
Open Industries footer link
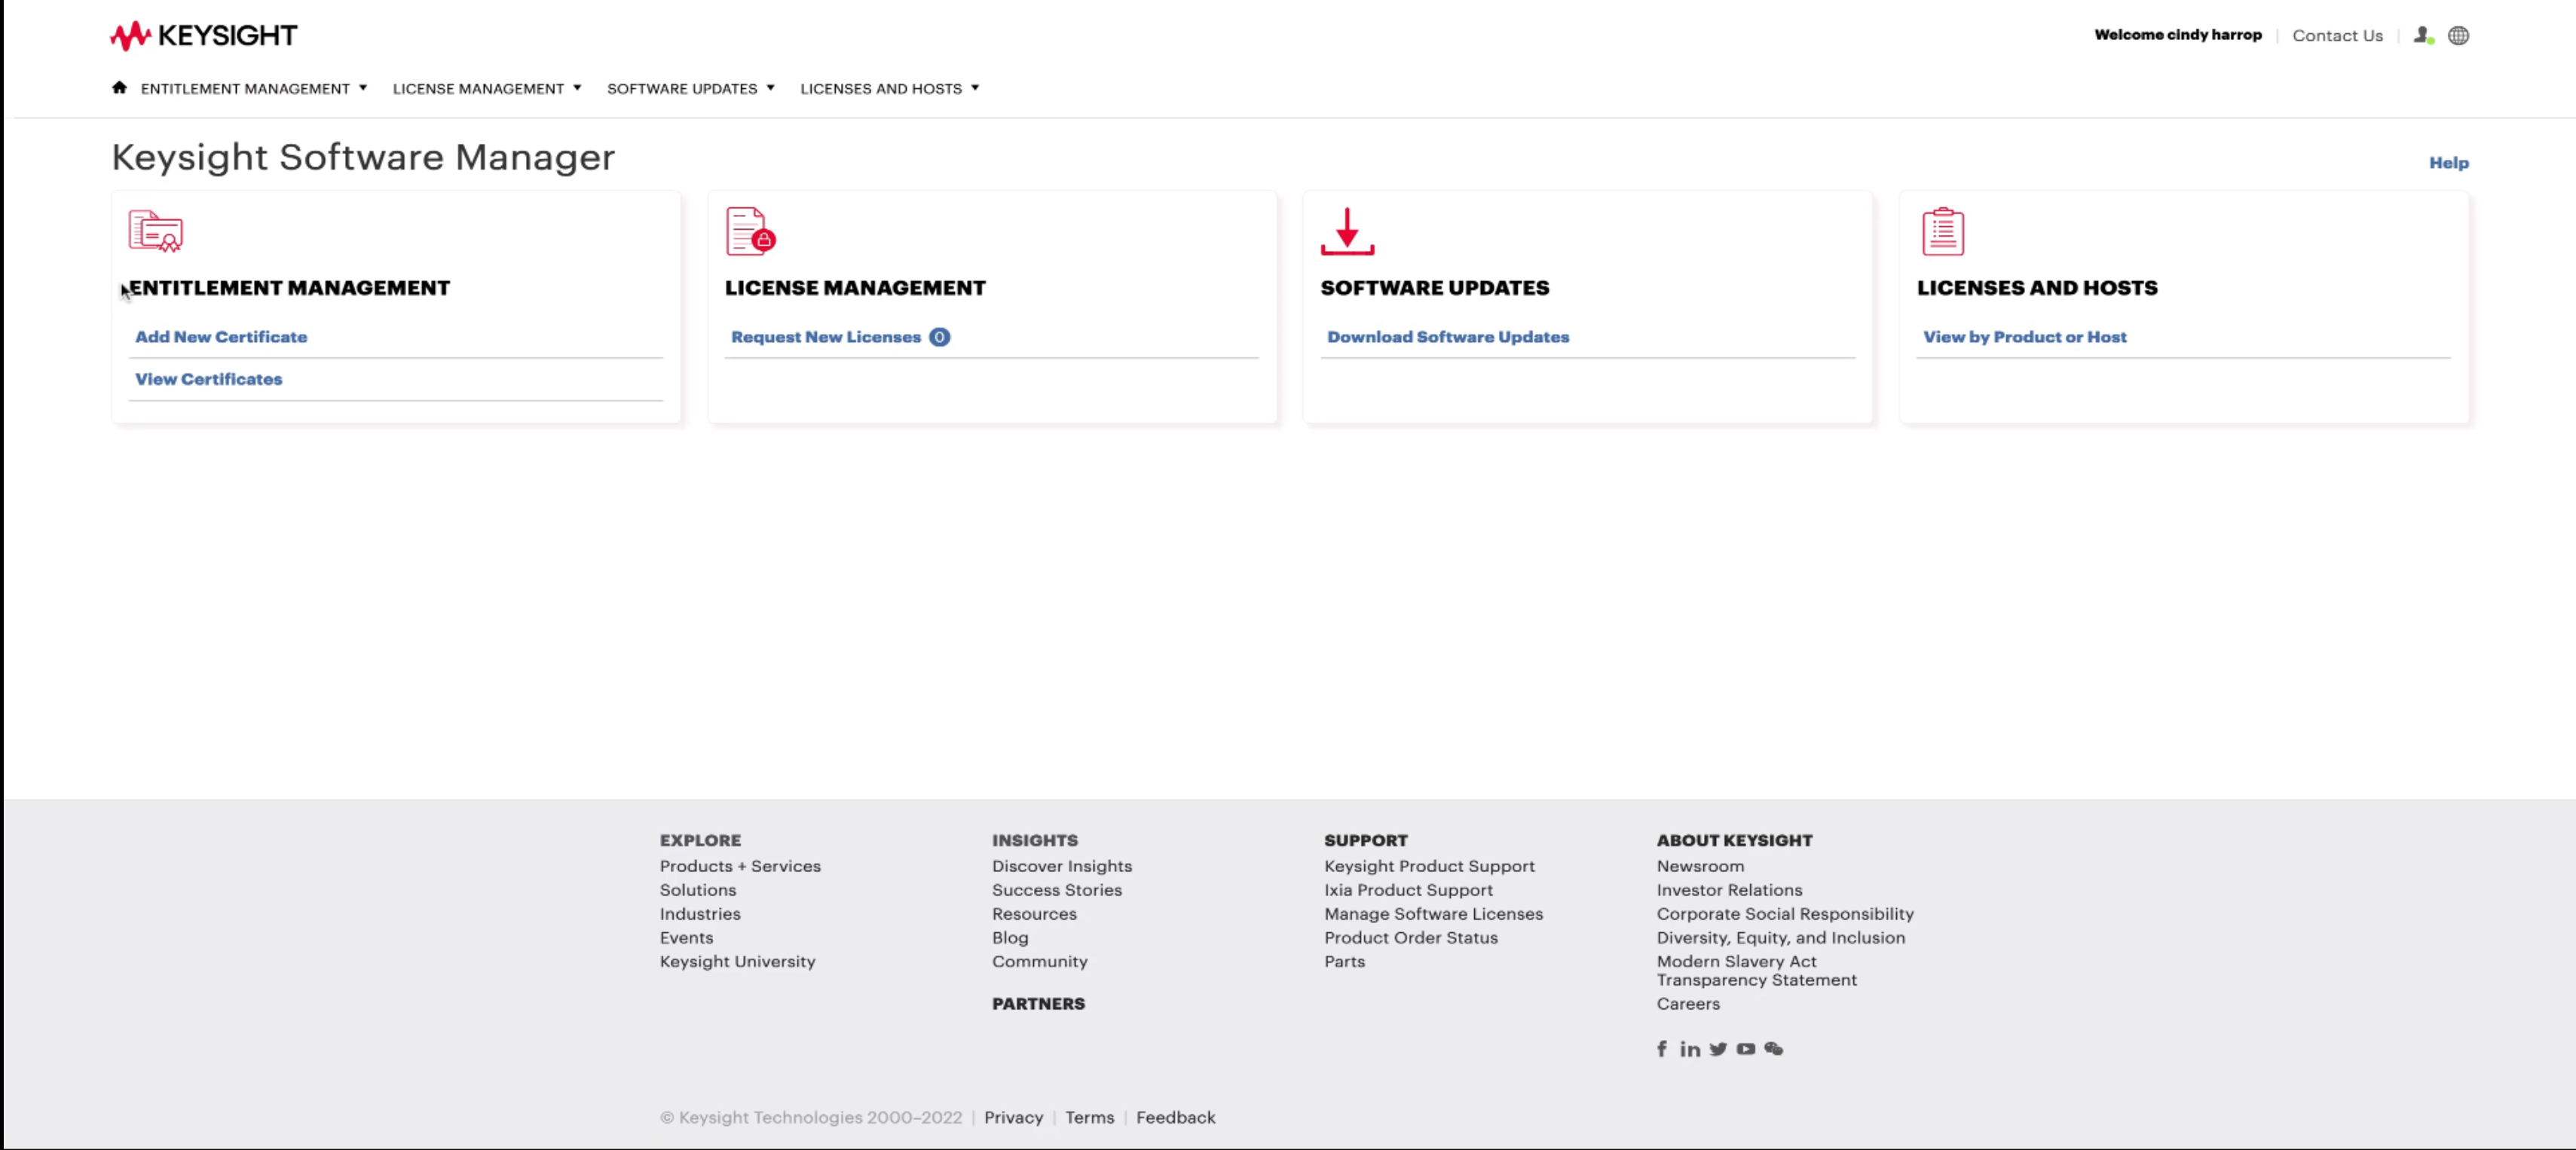coord(700,914)
